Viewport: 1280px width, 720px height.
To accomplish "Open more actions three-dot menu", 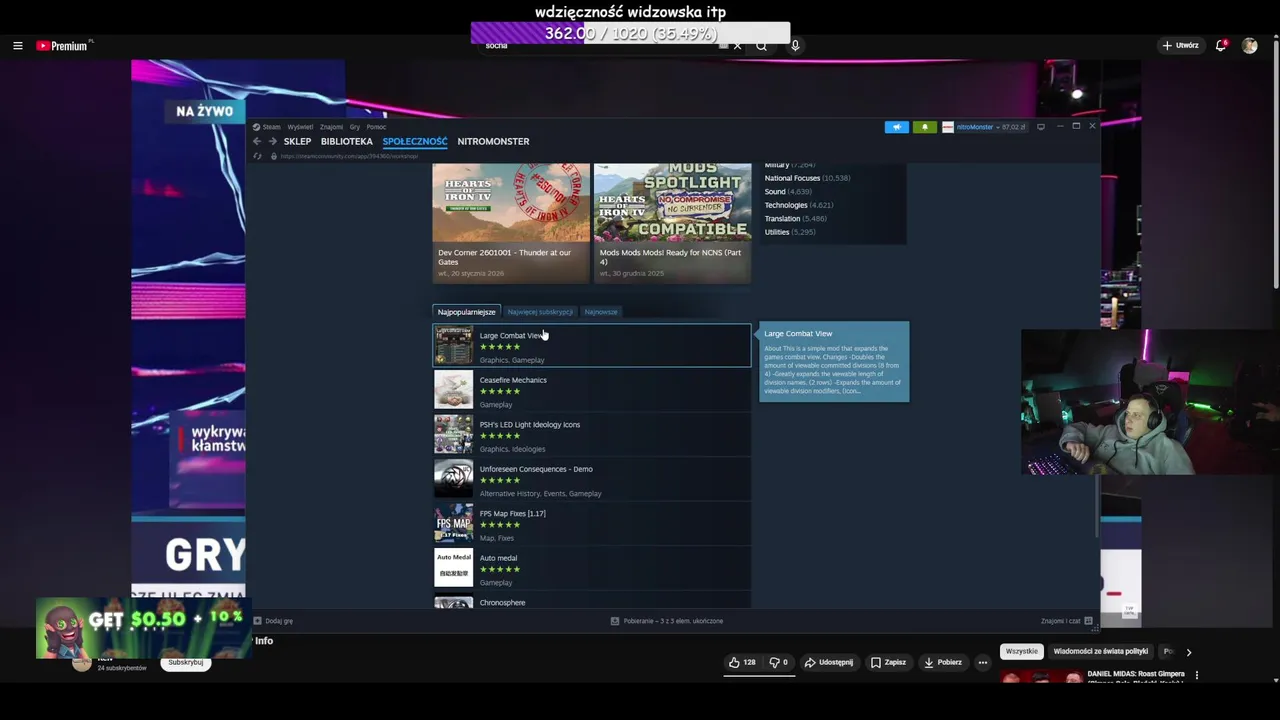I will pos(983,662).
